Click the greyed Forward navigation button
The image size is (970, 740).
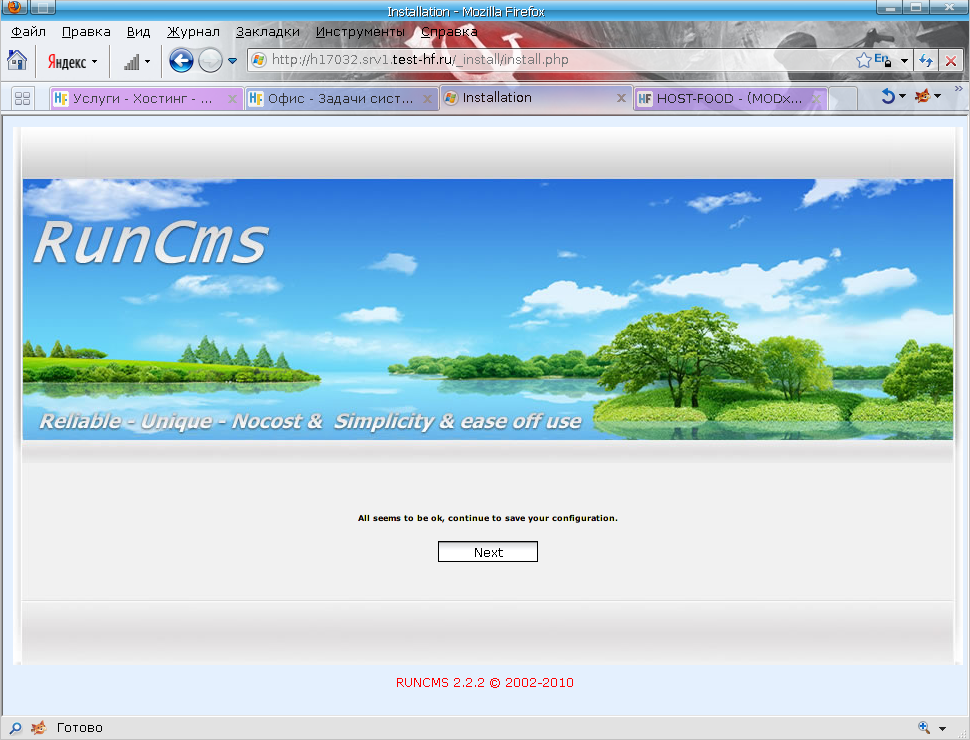pyautogui.click(x=210, y=61)
